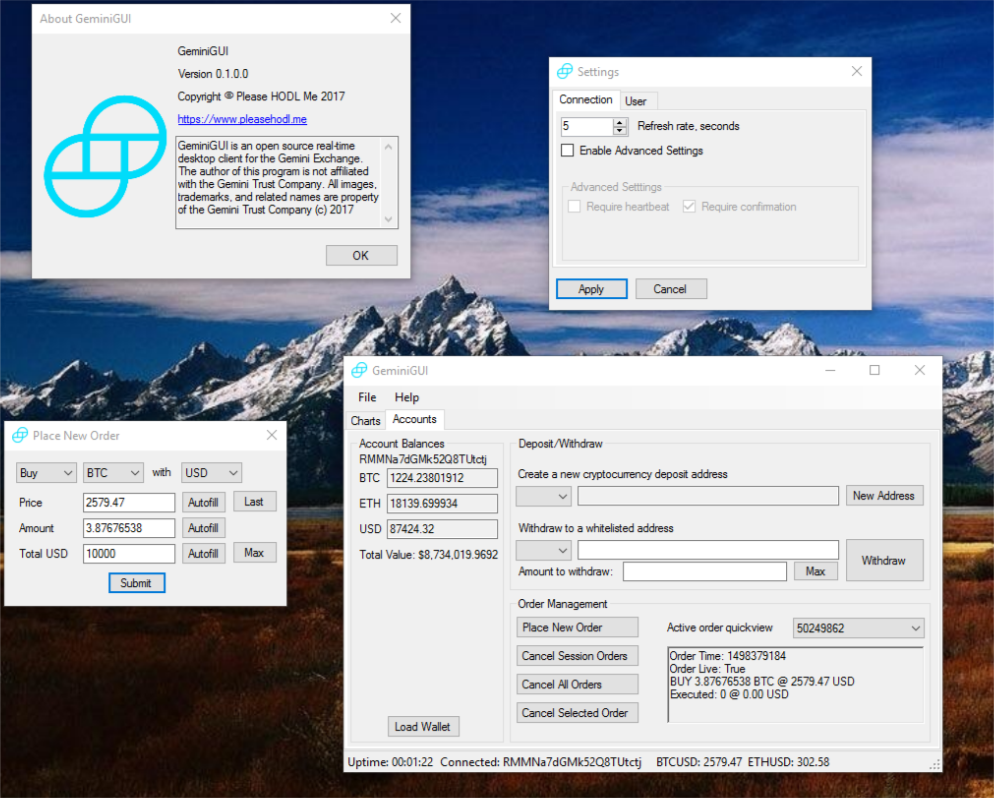This screenshot has height=798, width=994.
Task: Click Cancel All Orders
Action: pyautogui.click(x=577, y=685)
